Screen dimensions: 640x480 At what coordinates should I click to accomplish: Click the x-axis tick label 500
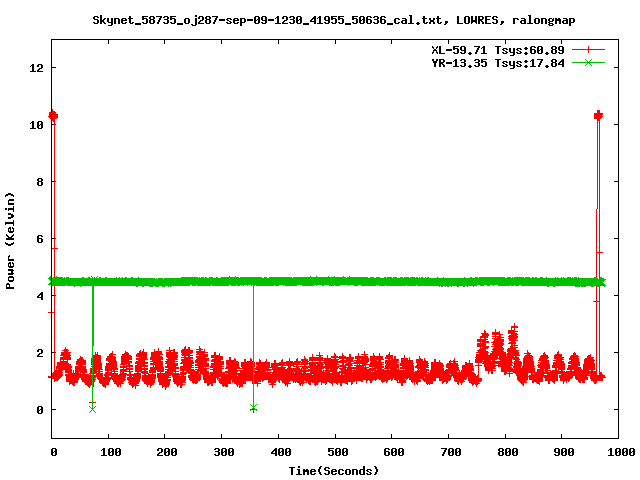pyautogui.click(x=338, y=452)
